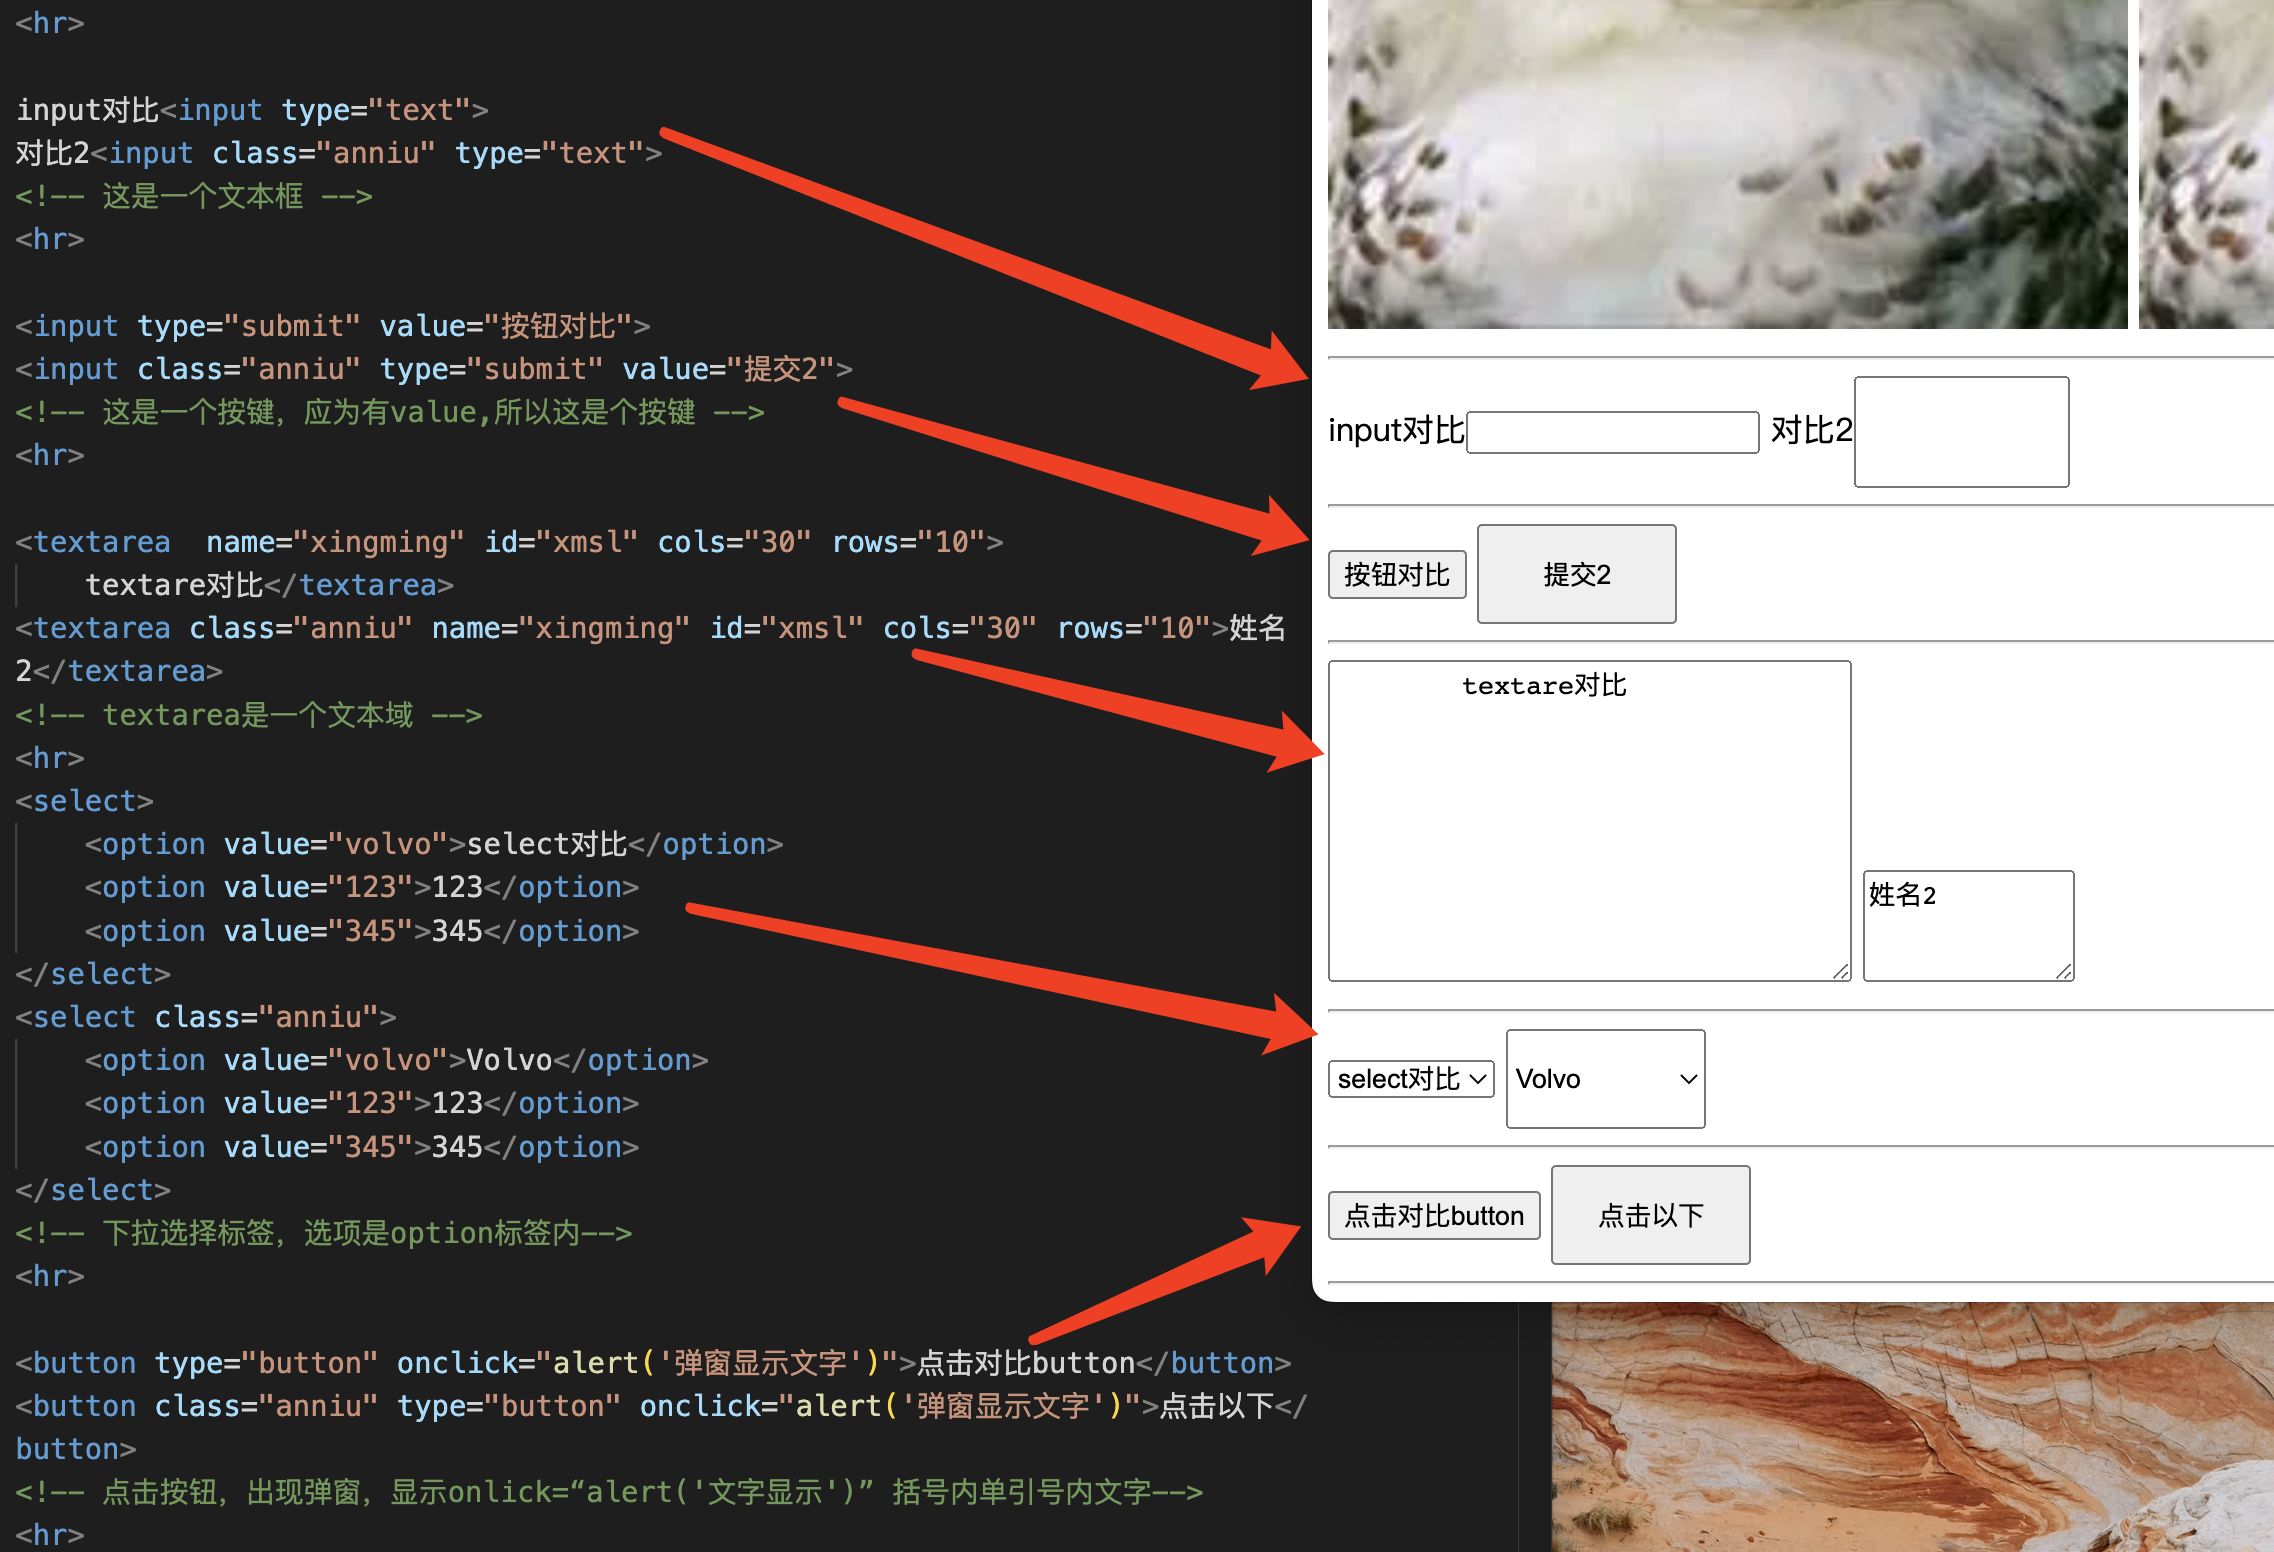Click the code line "<!-- 这是一个文本框 -->"

(194, 196)
